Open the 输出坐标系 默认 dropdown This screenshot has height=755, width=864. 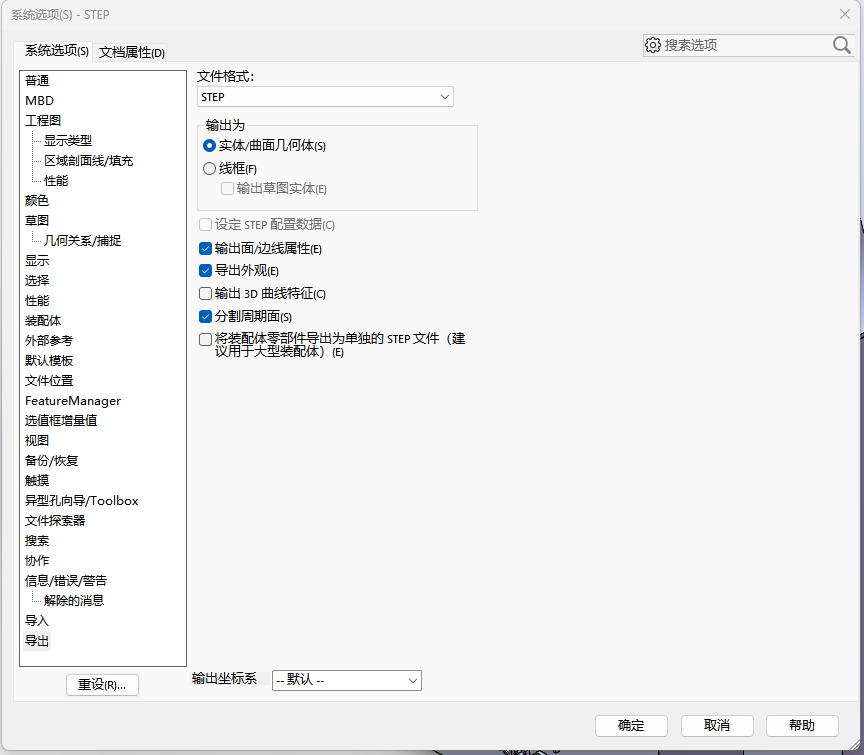coord(347,681)
